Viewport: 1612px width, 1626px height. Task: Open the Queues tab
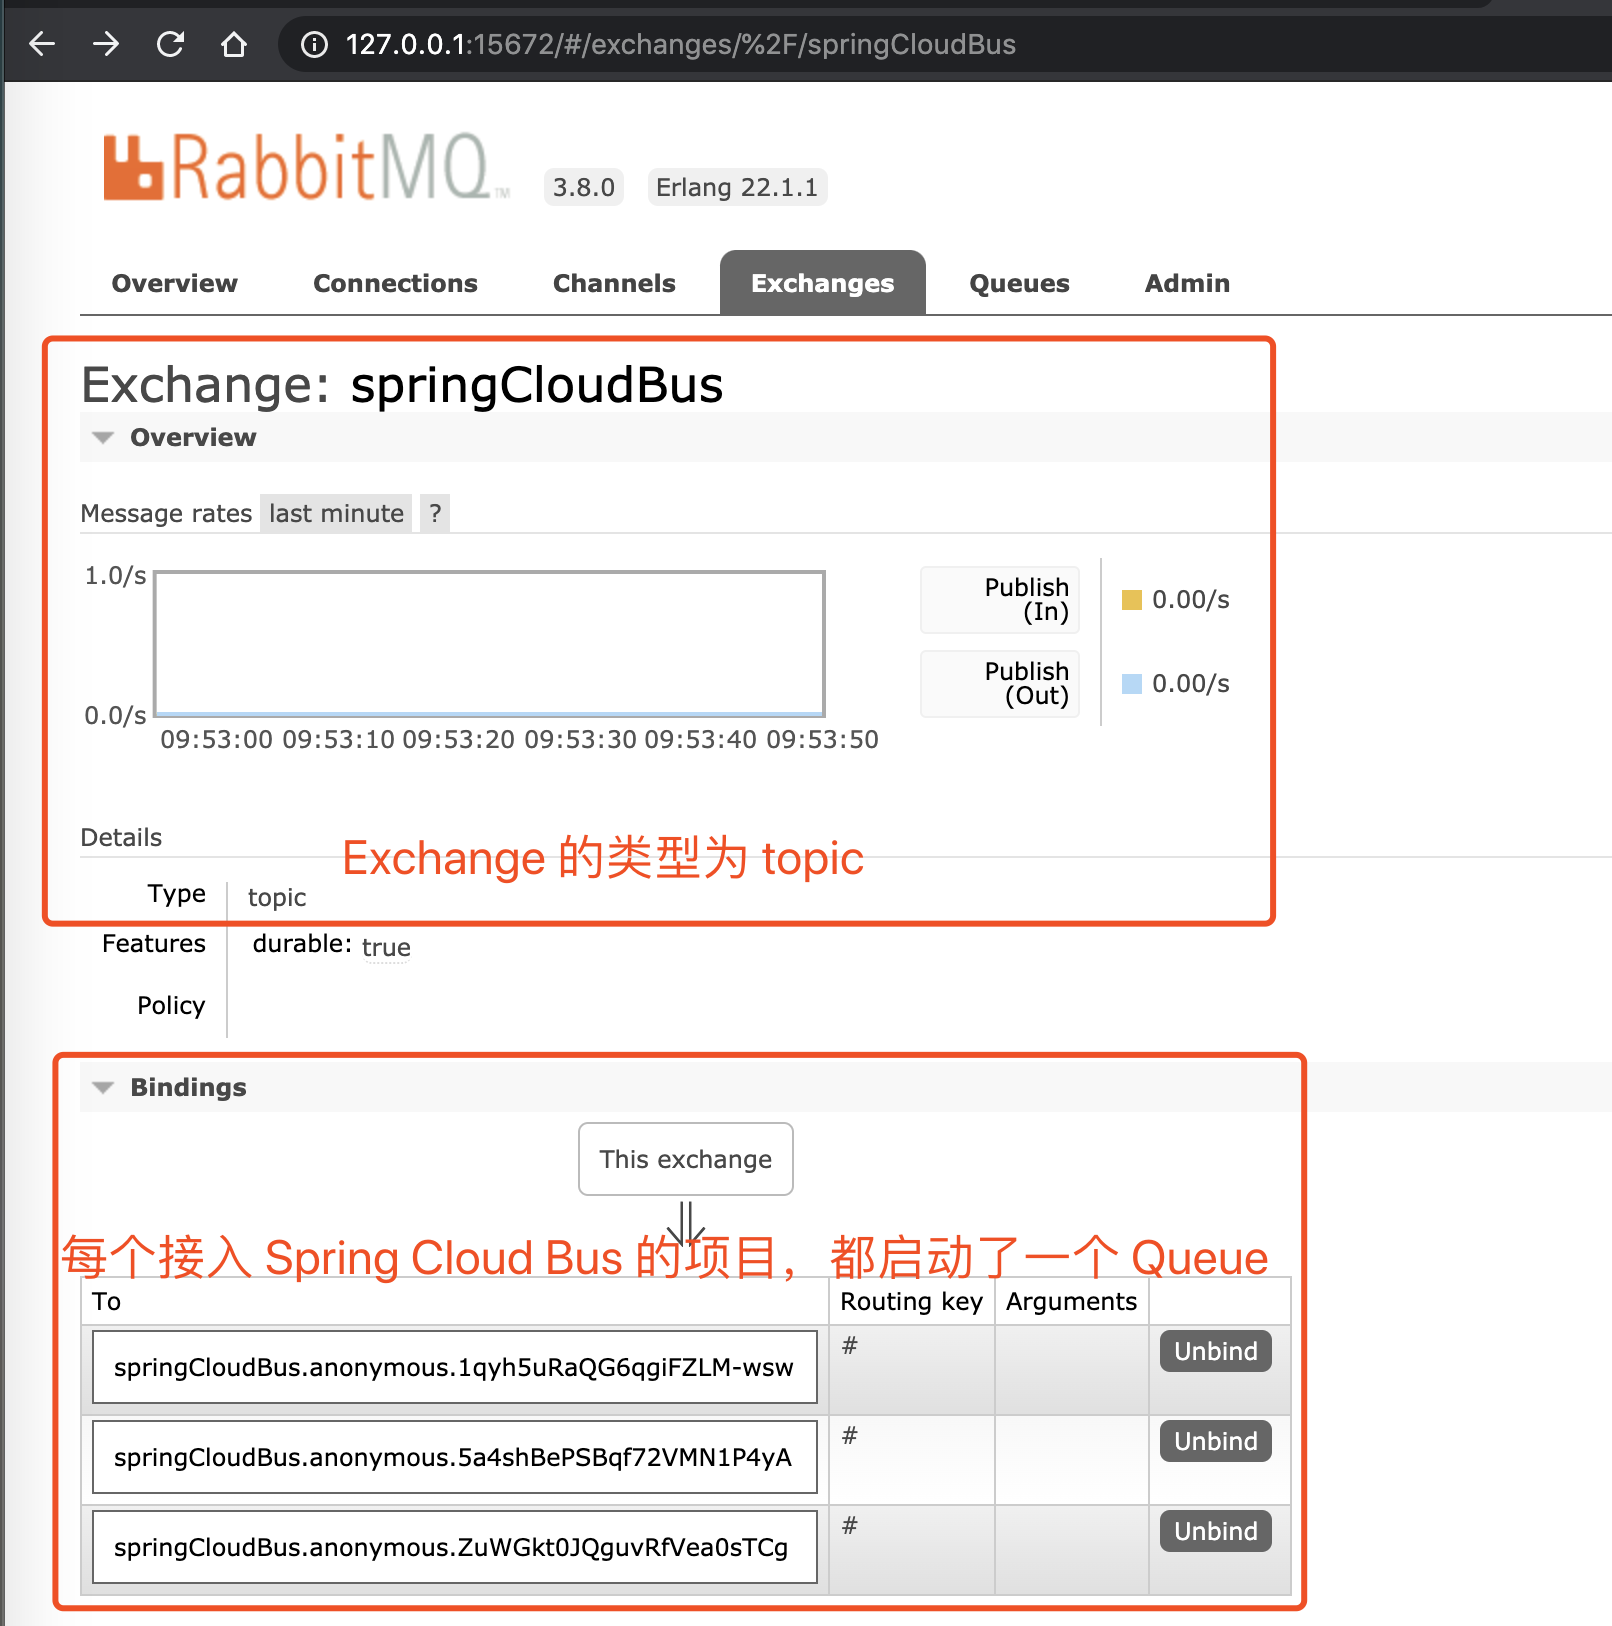1019,283
